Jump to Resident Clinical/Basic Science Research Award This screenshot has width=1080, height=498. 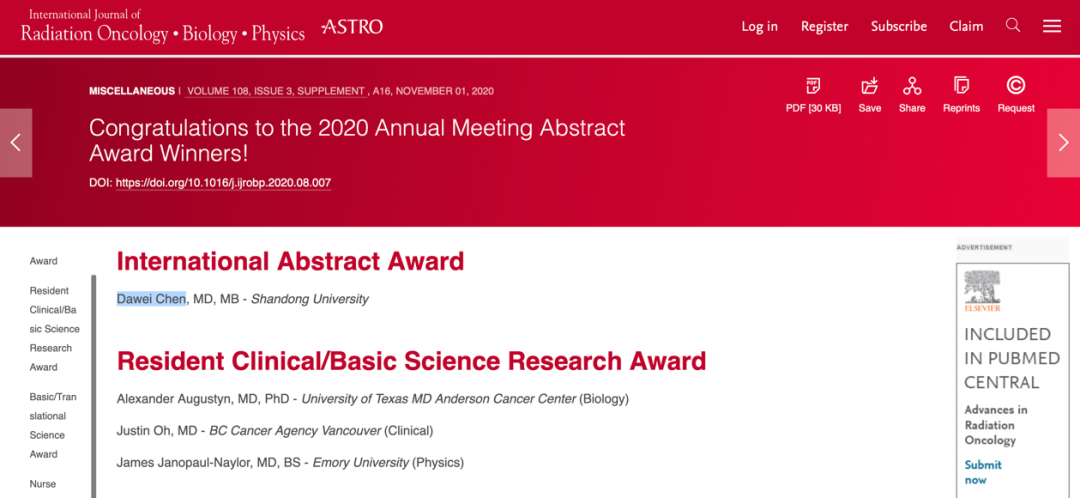coord(55,328)
